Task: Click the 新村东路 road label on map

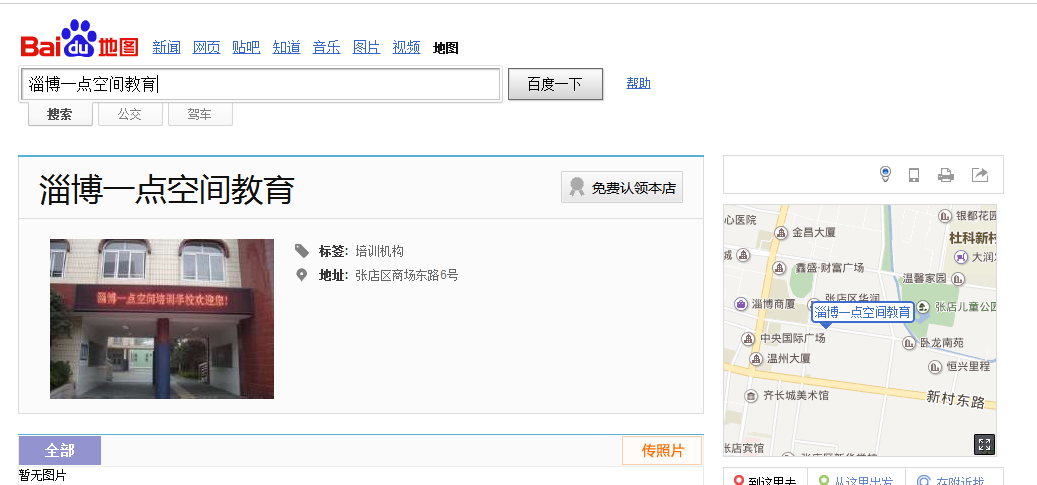Action: pyautogui.click(x=955, y=399)
